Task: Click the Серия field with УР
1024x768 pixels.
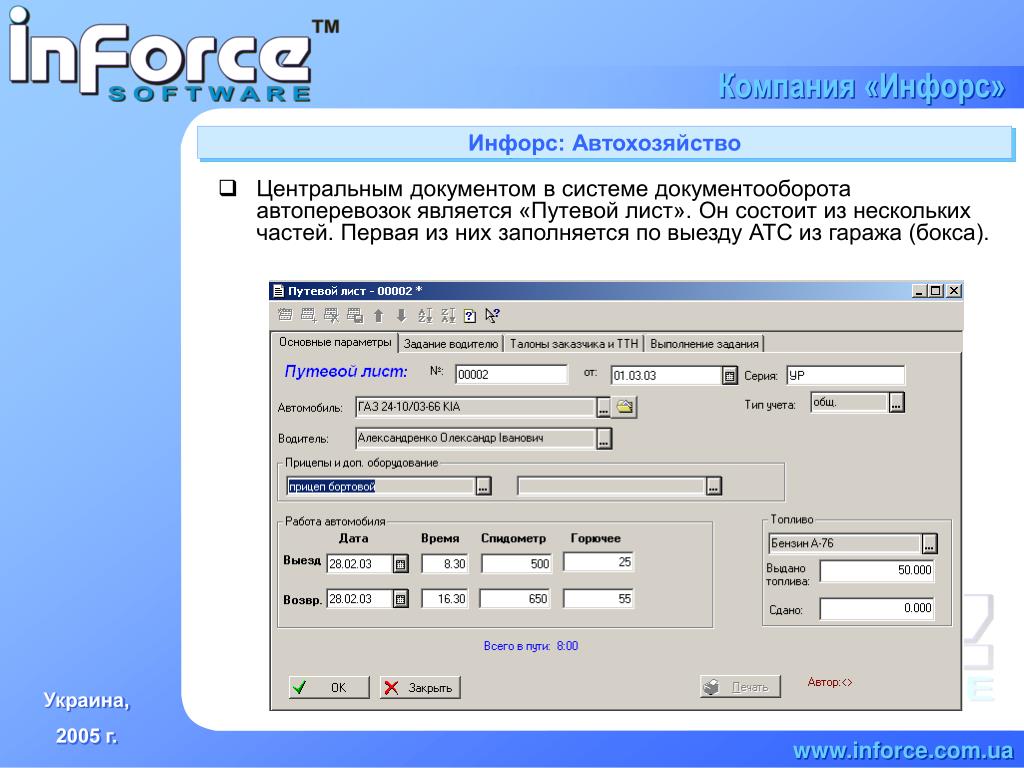Action: [845, 376]
